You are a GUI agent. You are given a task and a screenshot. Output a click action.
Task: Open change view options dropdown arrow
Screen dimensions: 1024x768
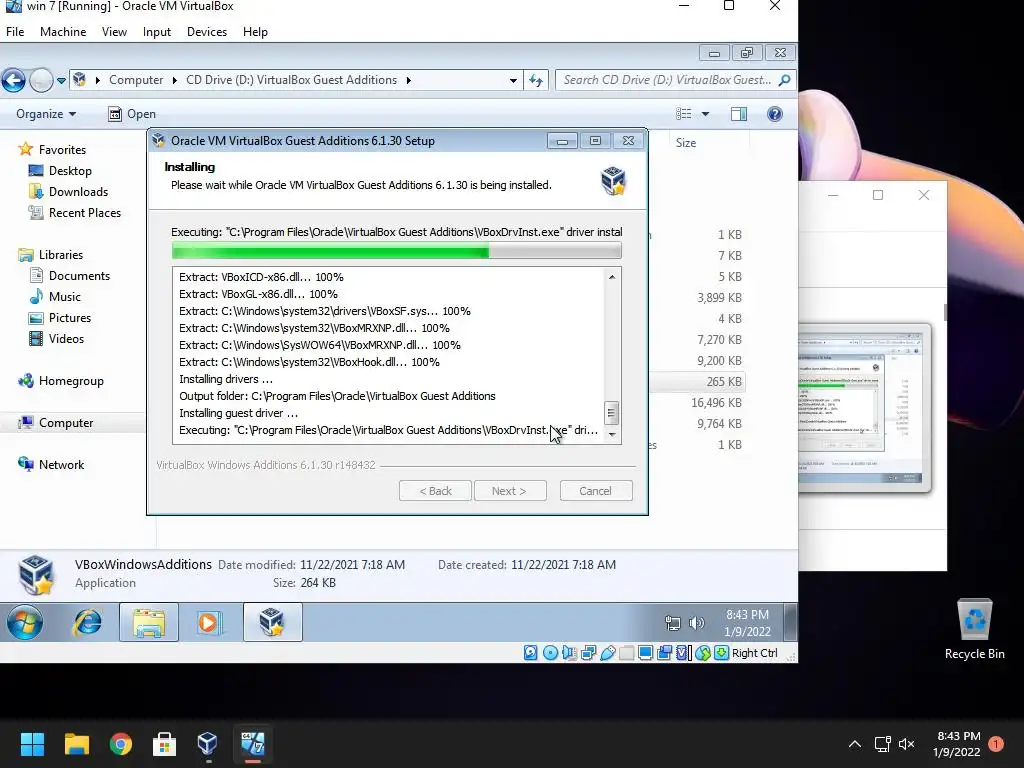[705, 114]
